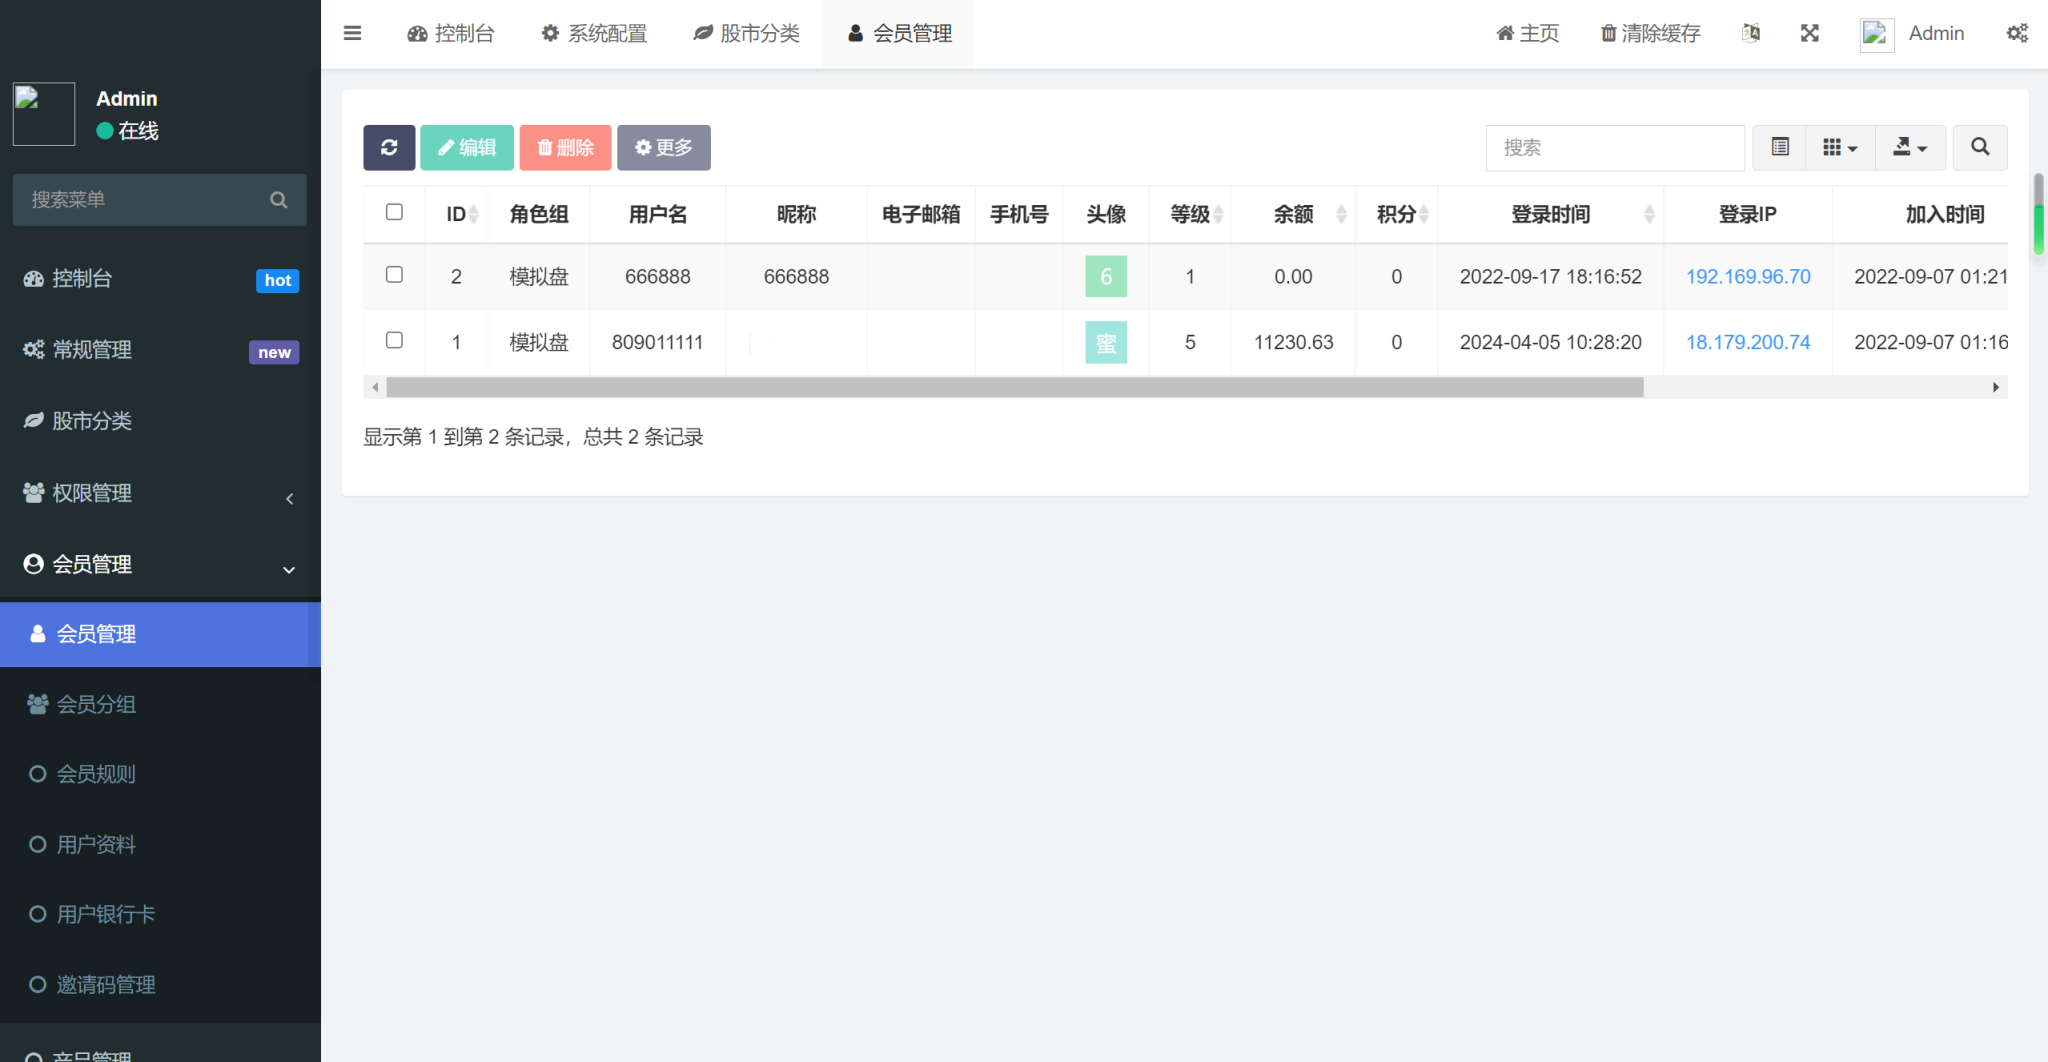Open the settings gears icon top right

click(2017, 33)
